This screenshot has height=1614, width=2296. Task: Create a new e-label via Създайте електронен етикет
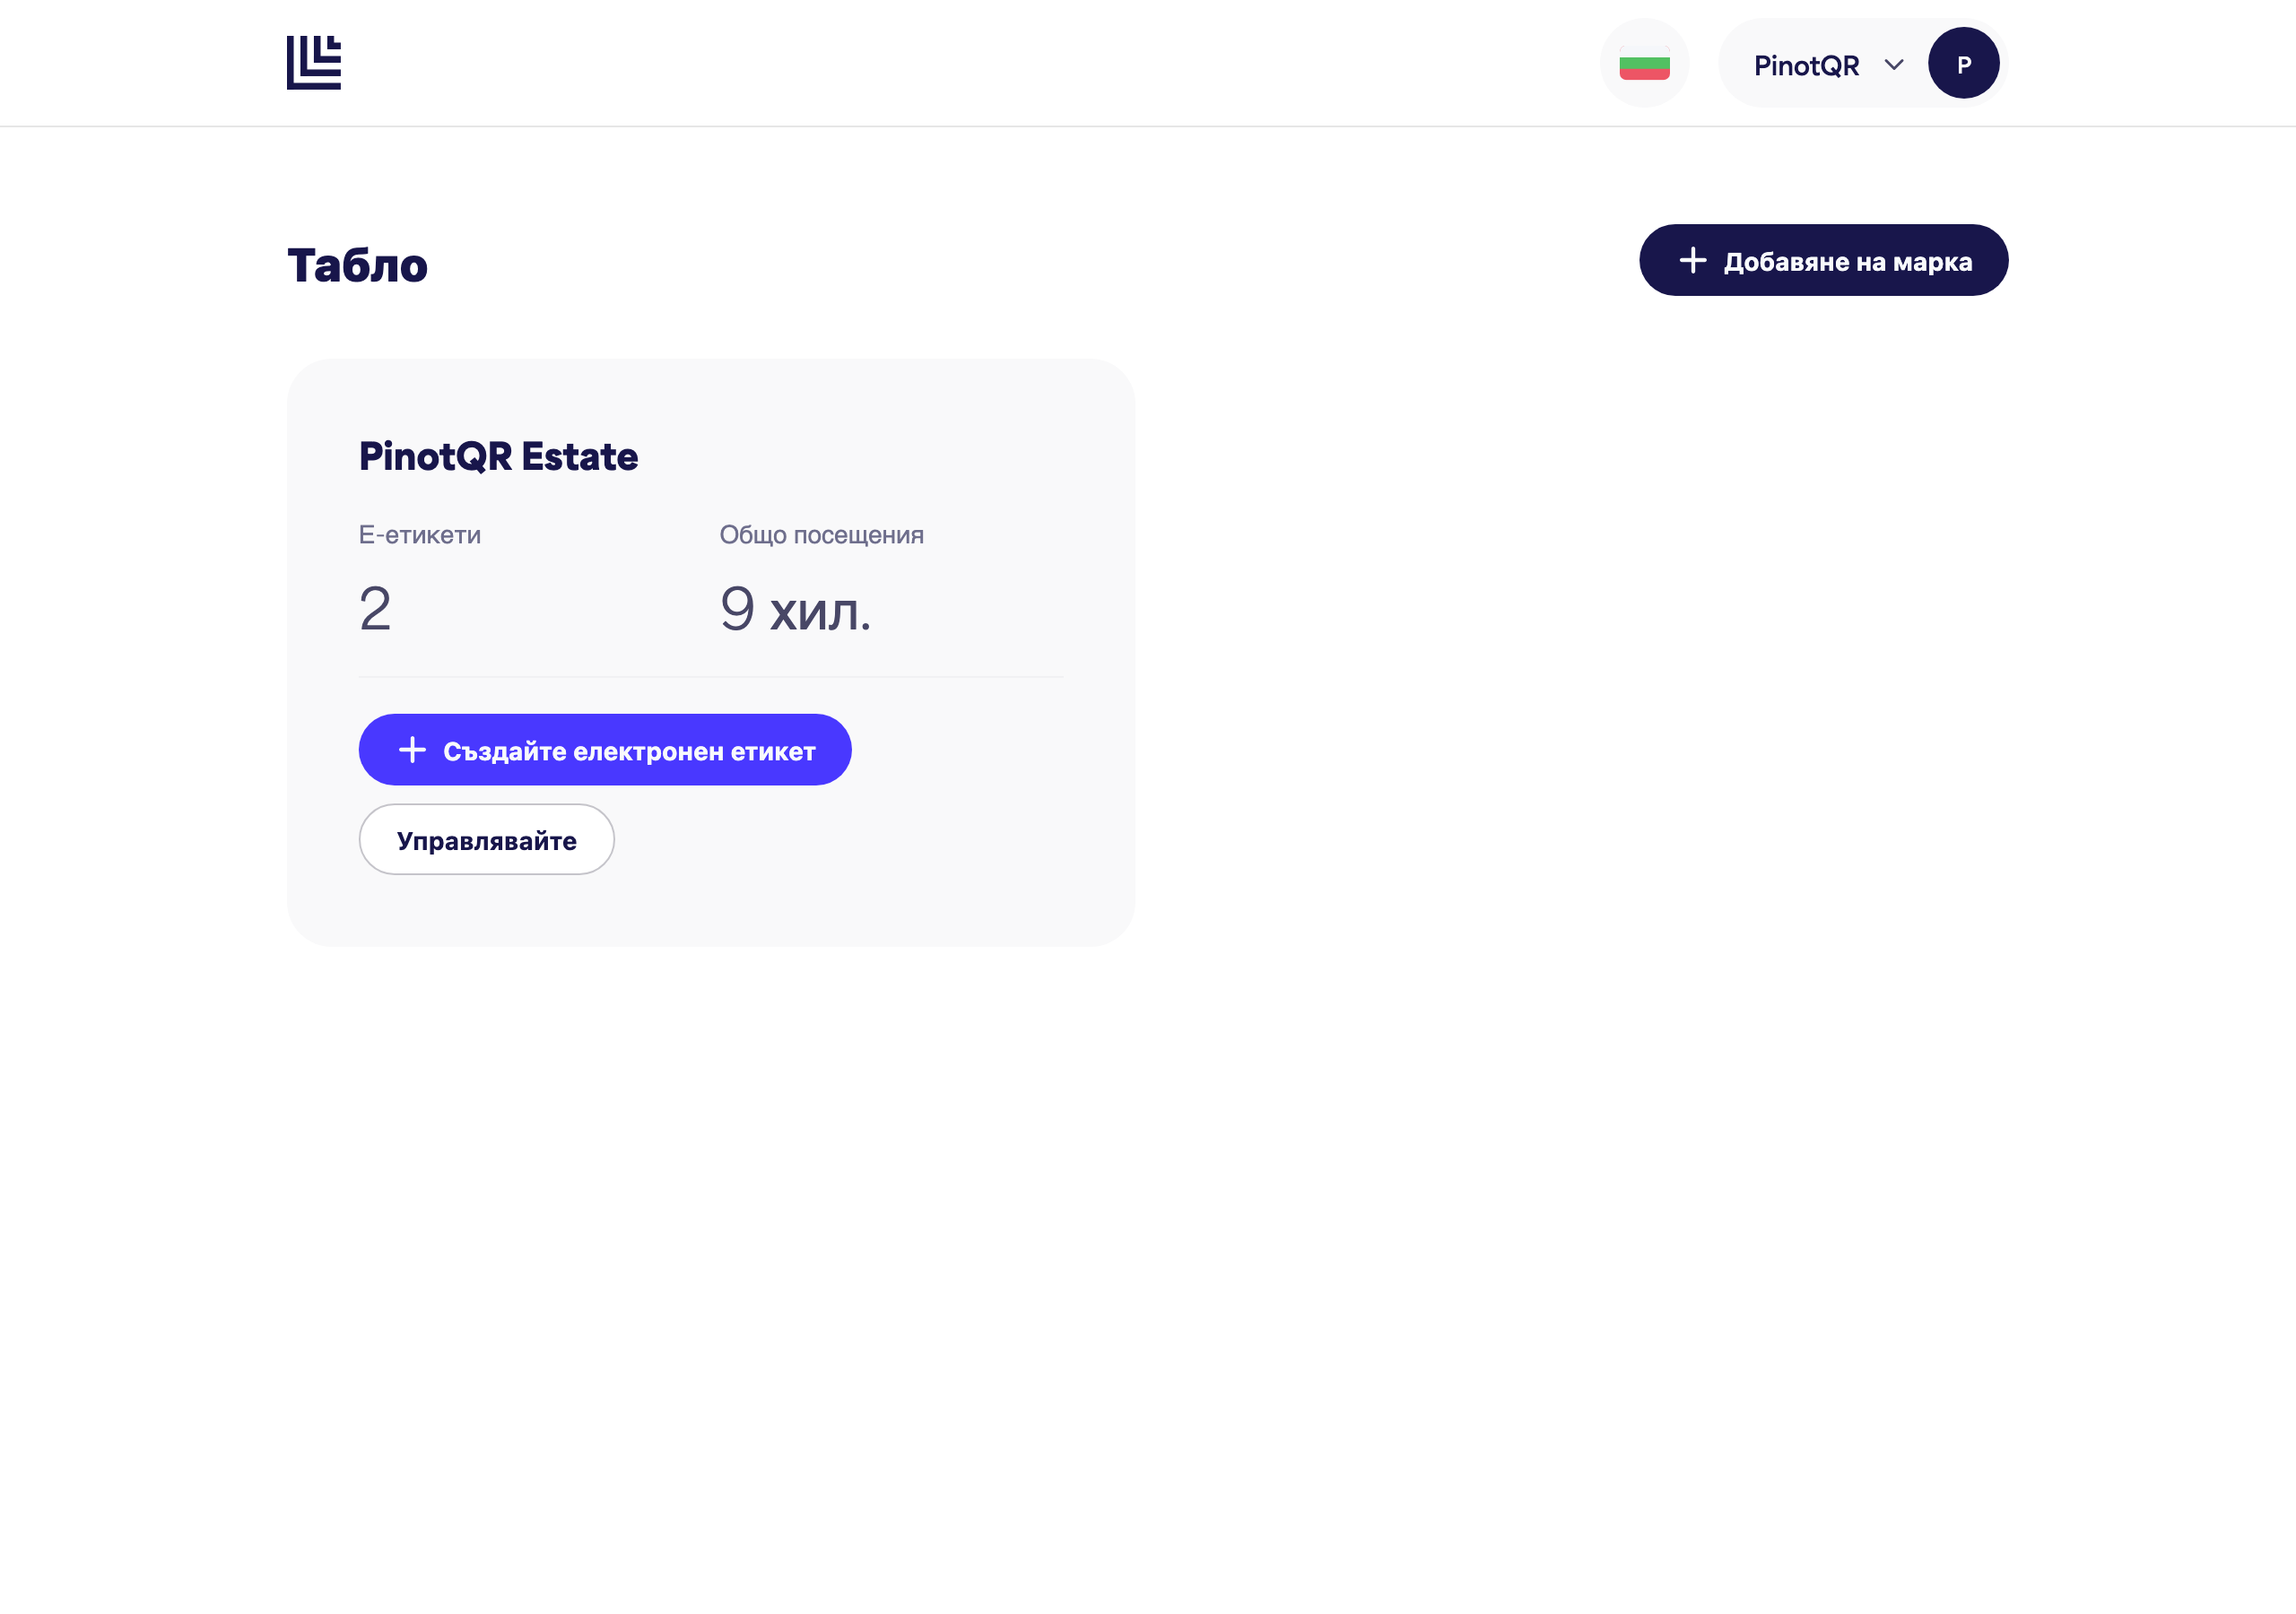[605, 749]
